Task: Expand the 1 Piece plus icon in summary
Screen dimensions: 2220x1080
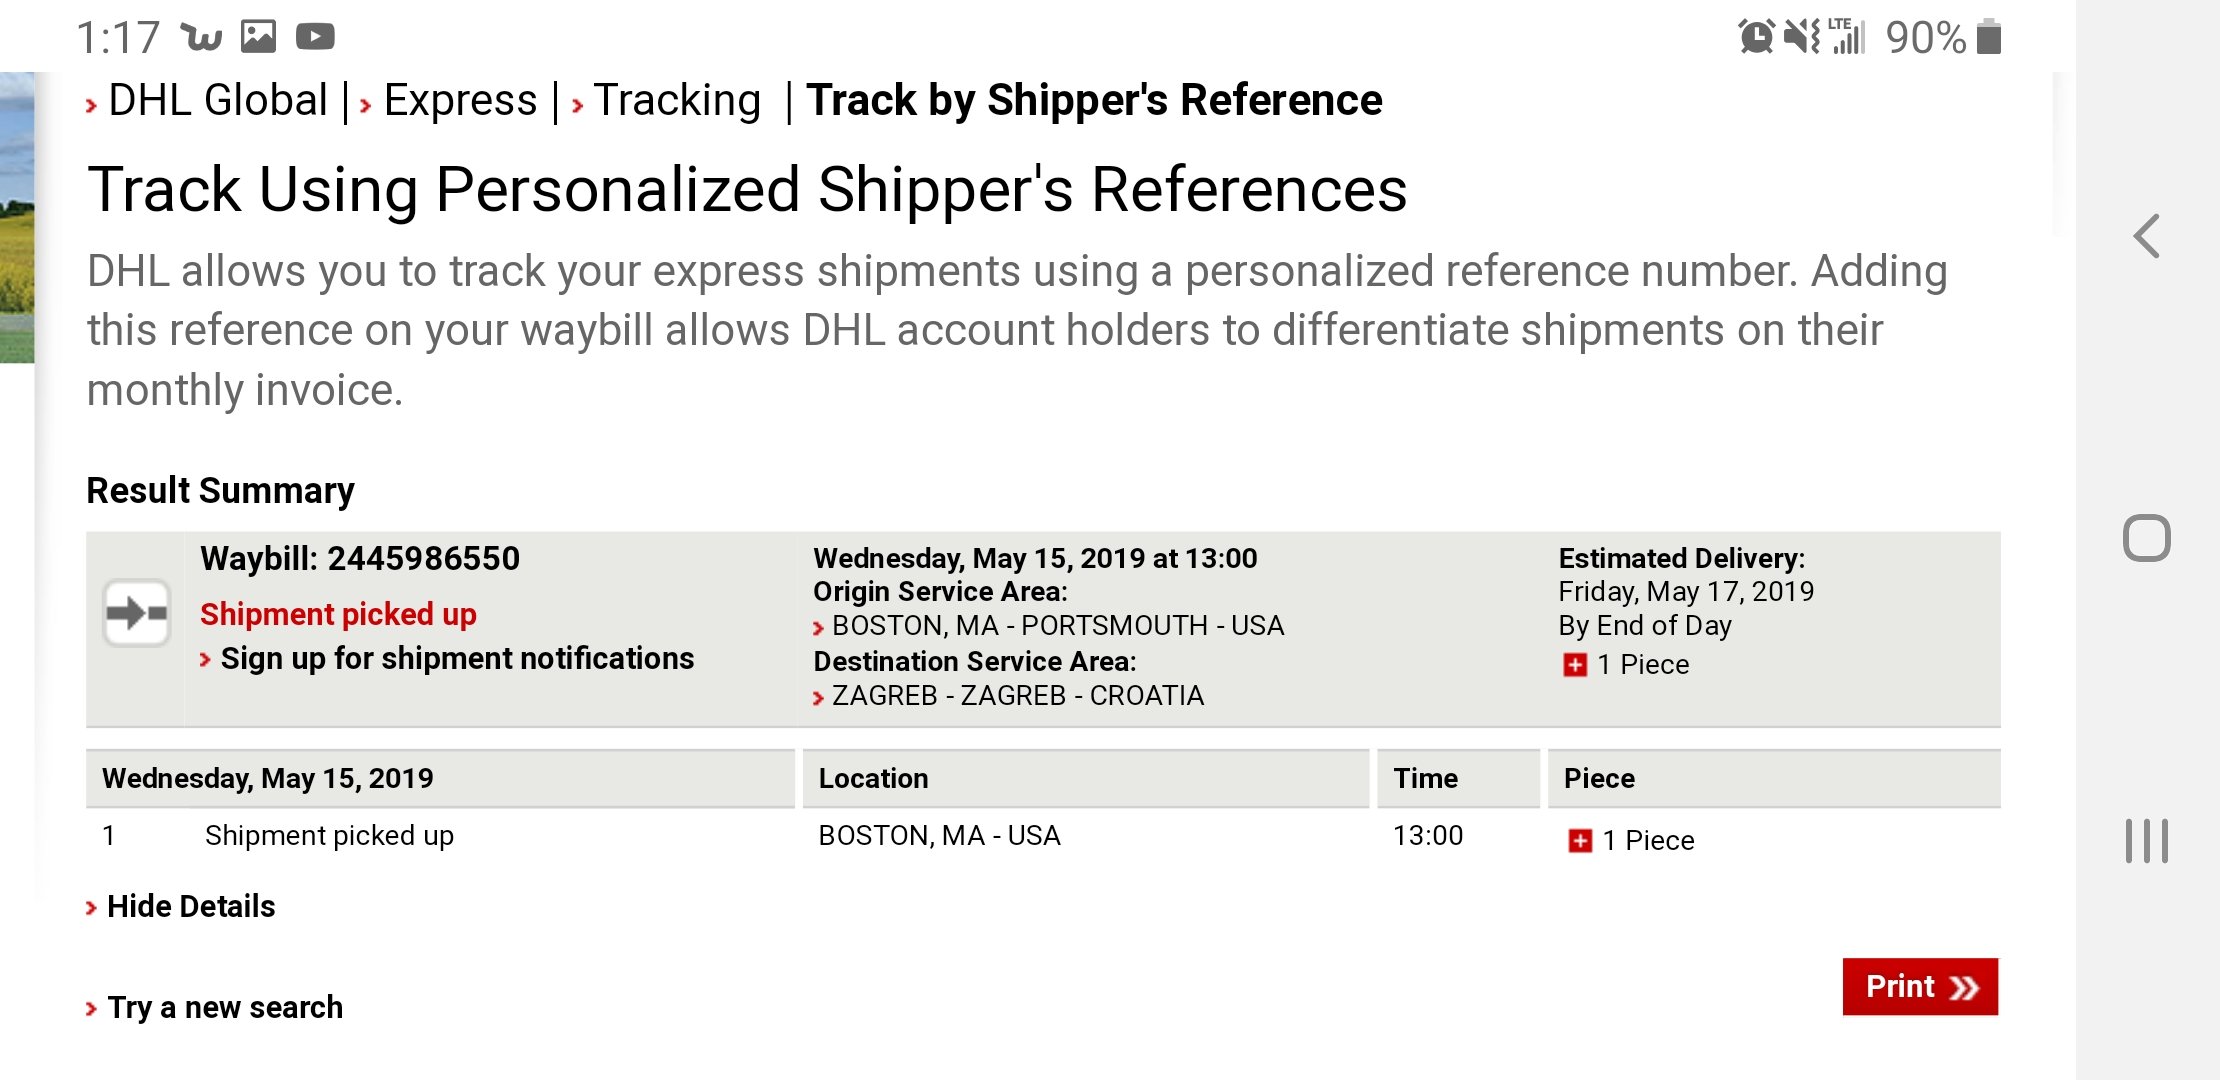Action: tap(1575, 665)
